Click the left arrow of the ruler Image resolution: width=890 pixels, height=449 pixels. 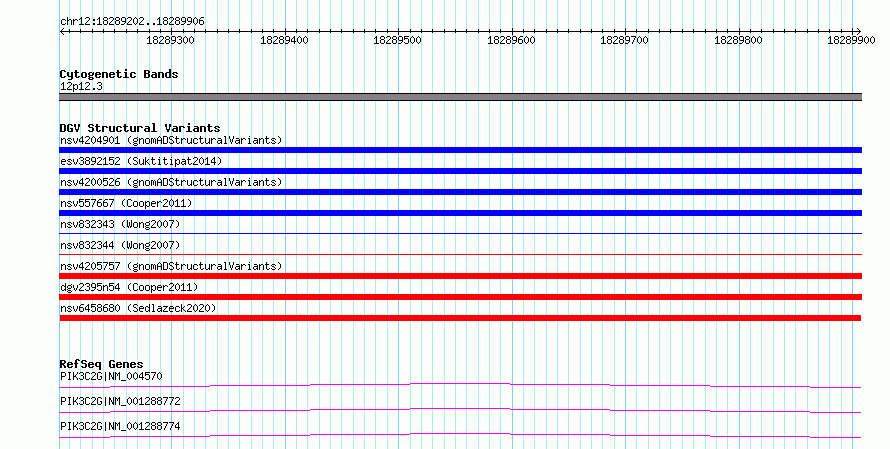(63, 32)
